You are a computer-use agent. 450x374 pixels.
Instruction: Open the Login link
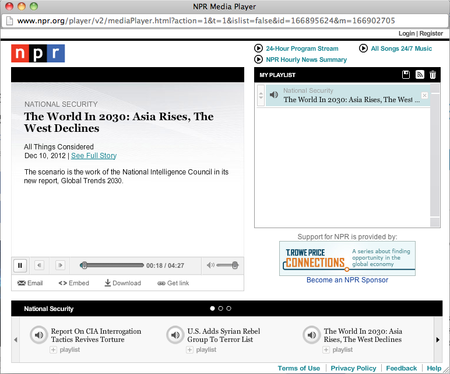[406, 33]
